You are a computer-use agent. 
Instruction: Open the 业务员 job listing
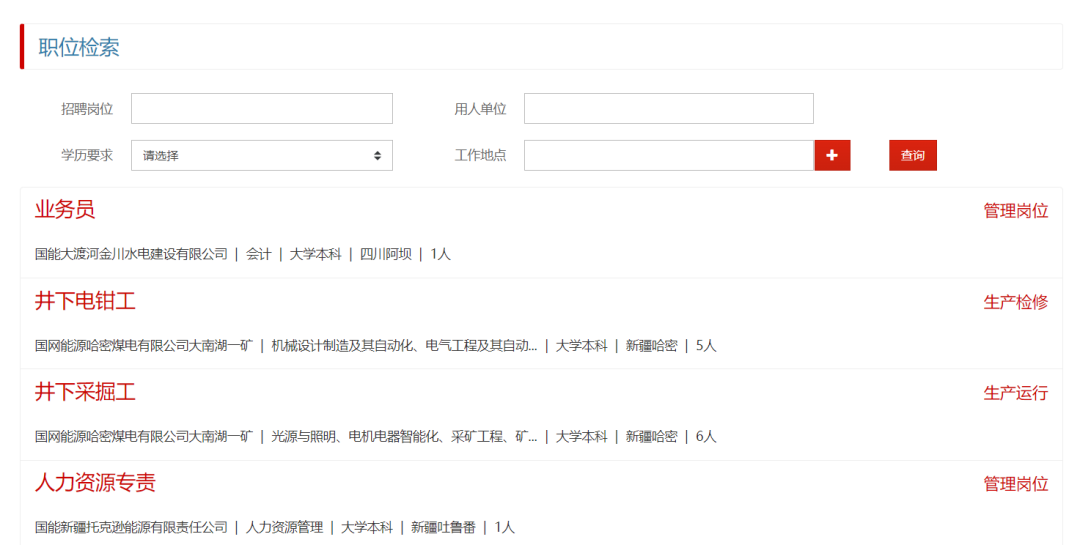coord(65,210)
